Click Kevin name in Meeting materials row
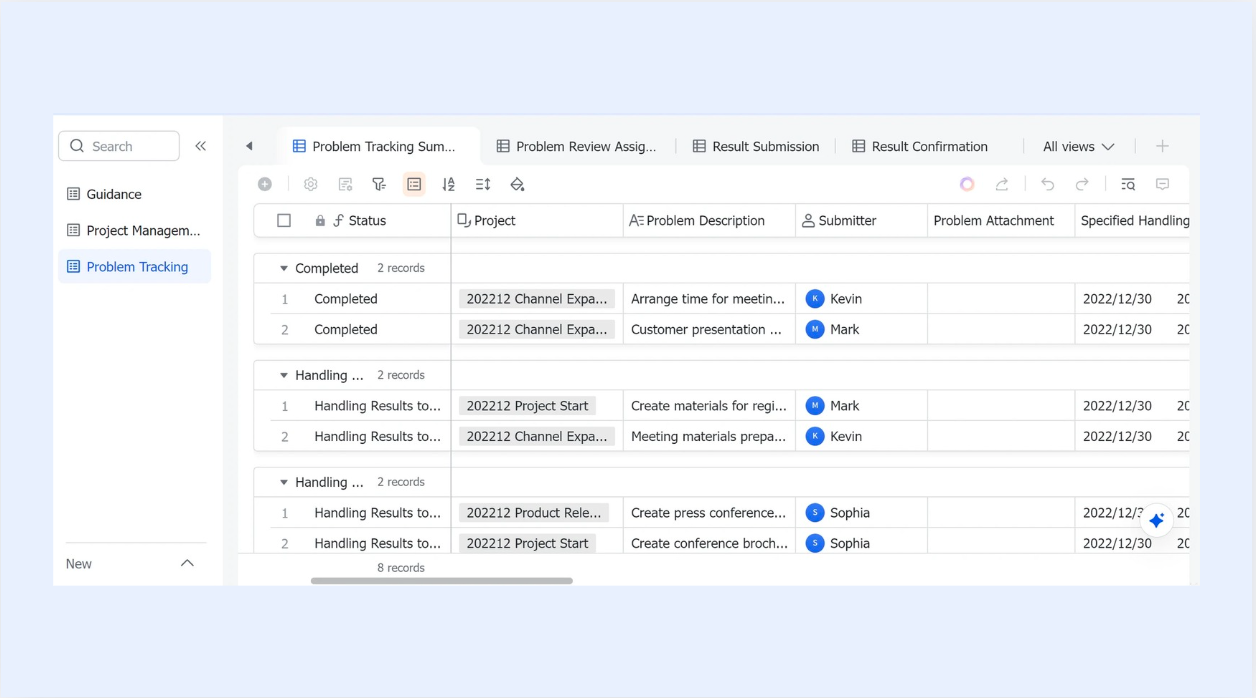The height and width of the screenshot is (698, 1256). tap(846, 436)
